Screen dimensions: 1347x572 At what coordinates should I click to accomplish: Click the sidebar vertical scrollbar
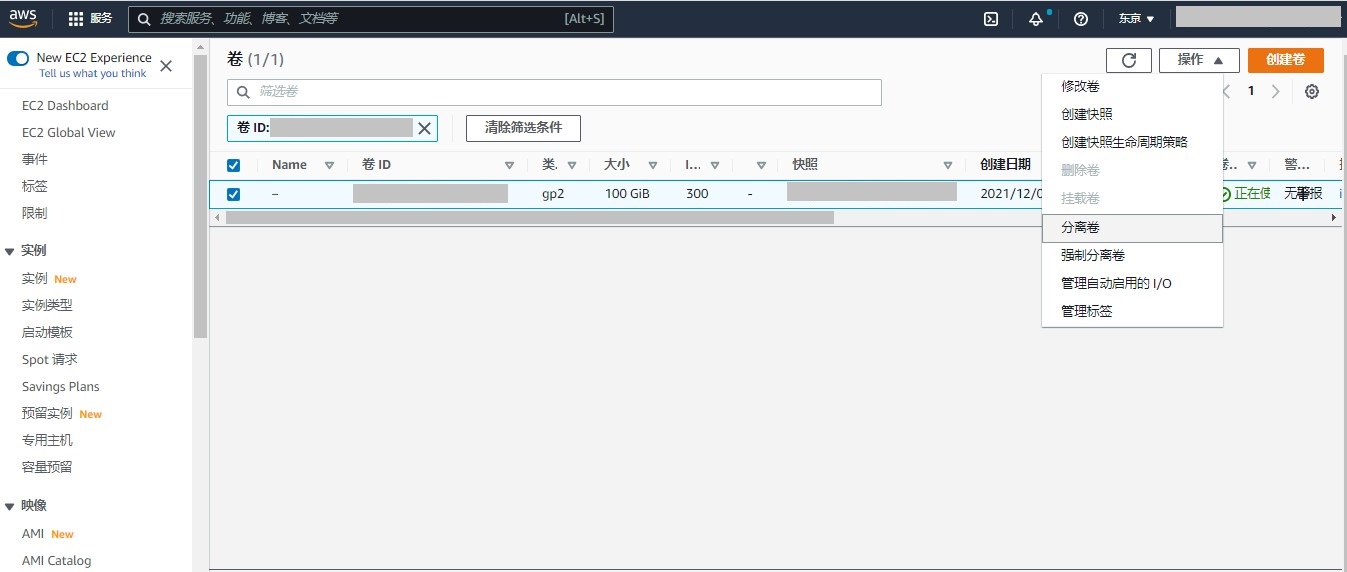coord(200,196)
